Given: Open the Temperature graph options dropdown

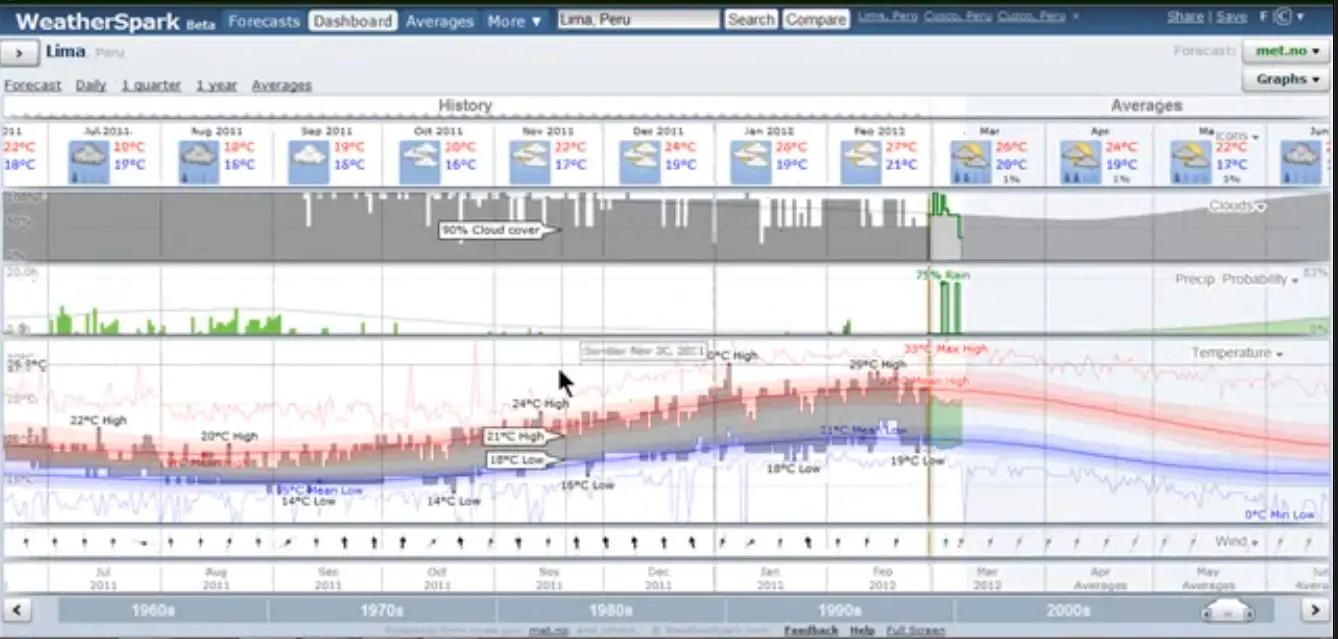Looking at the screenshot, I should pyautogui.click(x=1236, y=353).
